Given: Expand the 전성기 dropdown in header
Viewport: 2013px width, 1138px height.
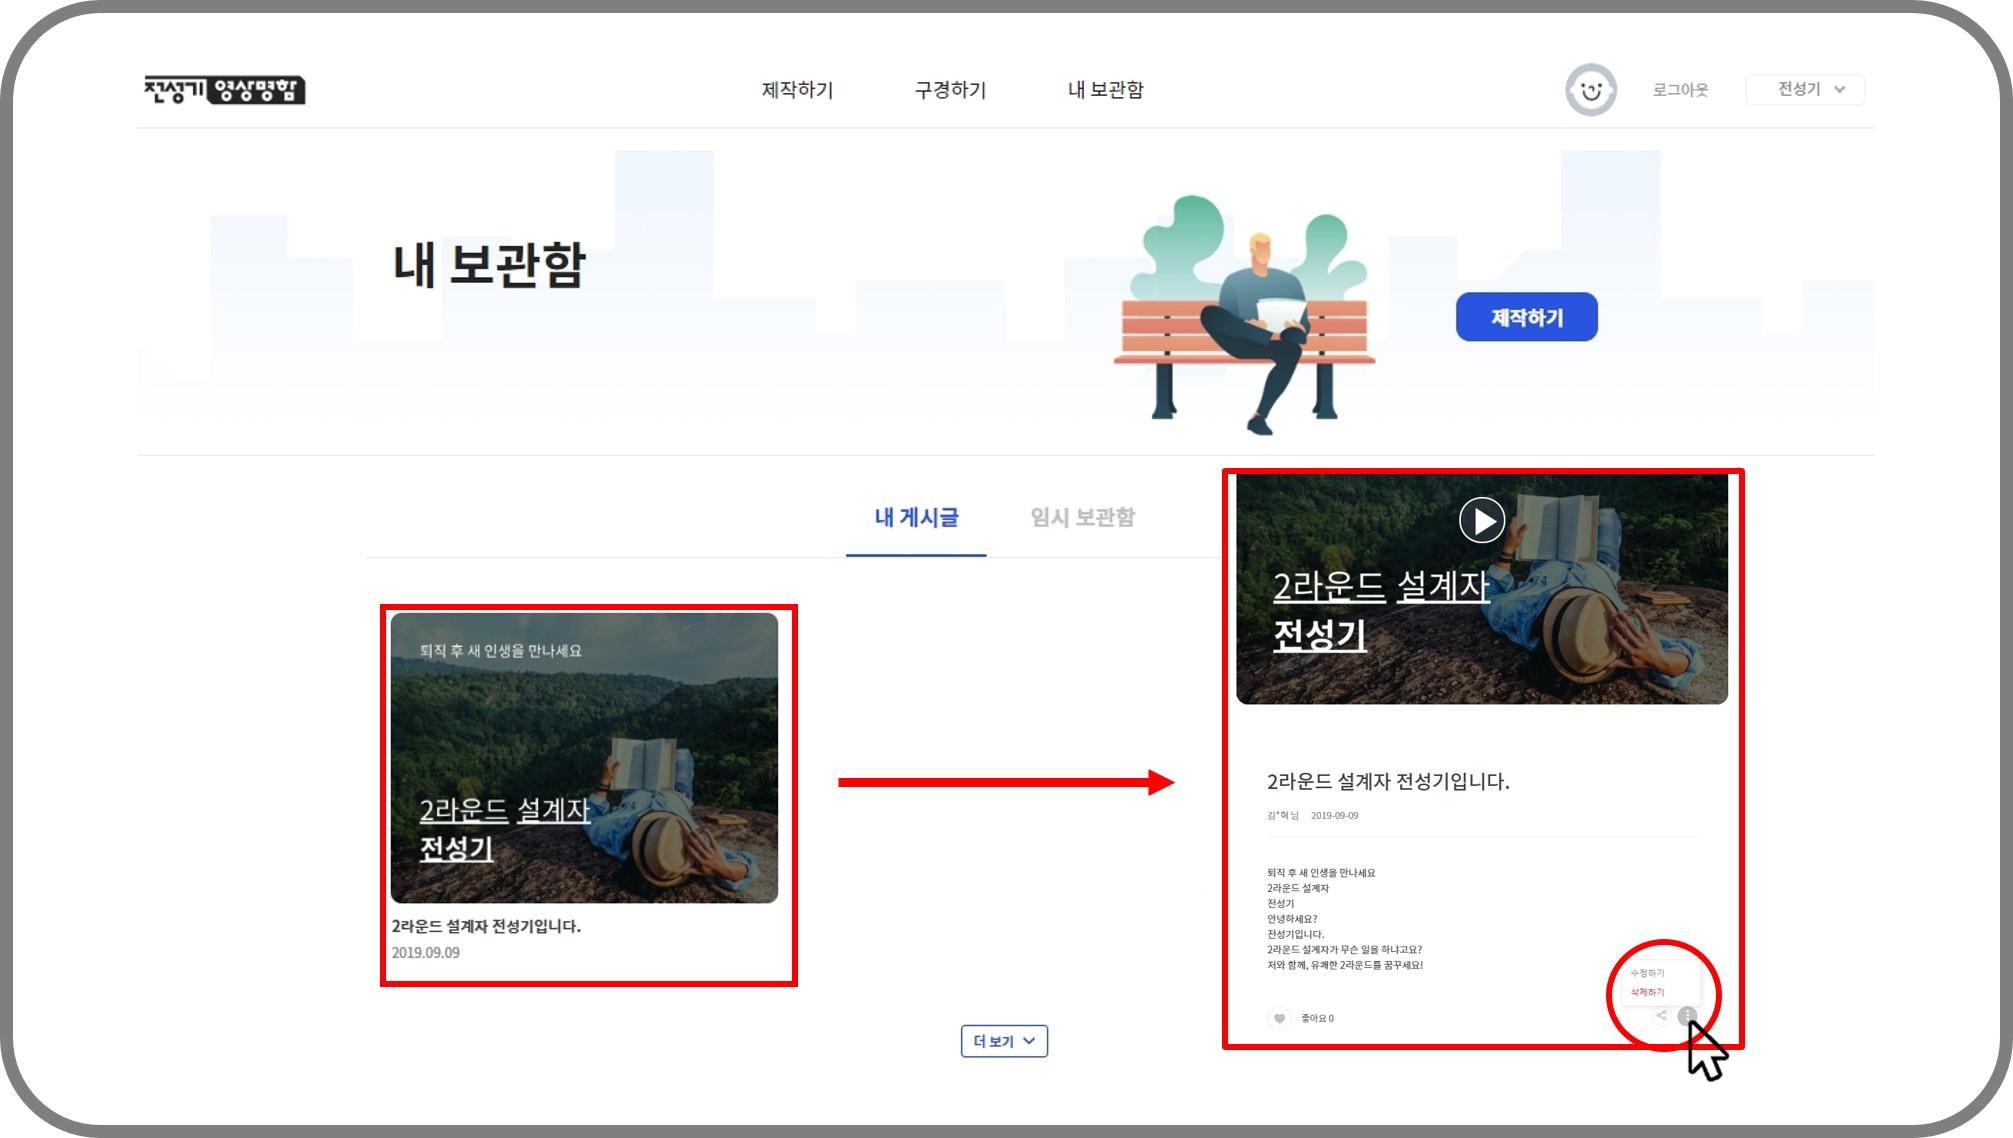Looking at the screenshot, I should [1805, 89].
